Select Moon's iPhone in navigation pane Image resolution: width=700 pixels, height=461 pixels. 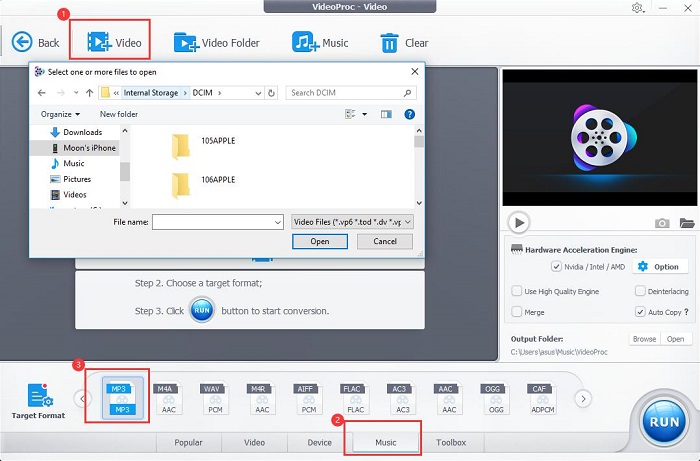[x=83, y=148]
